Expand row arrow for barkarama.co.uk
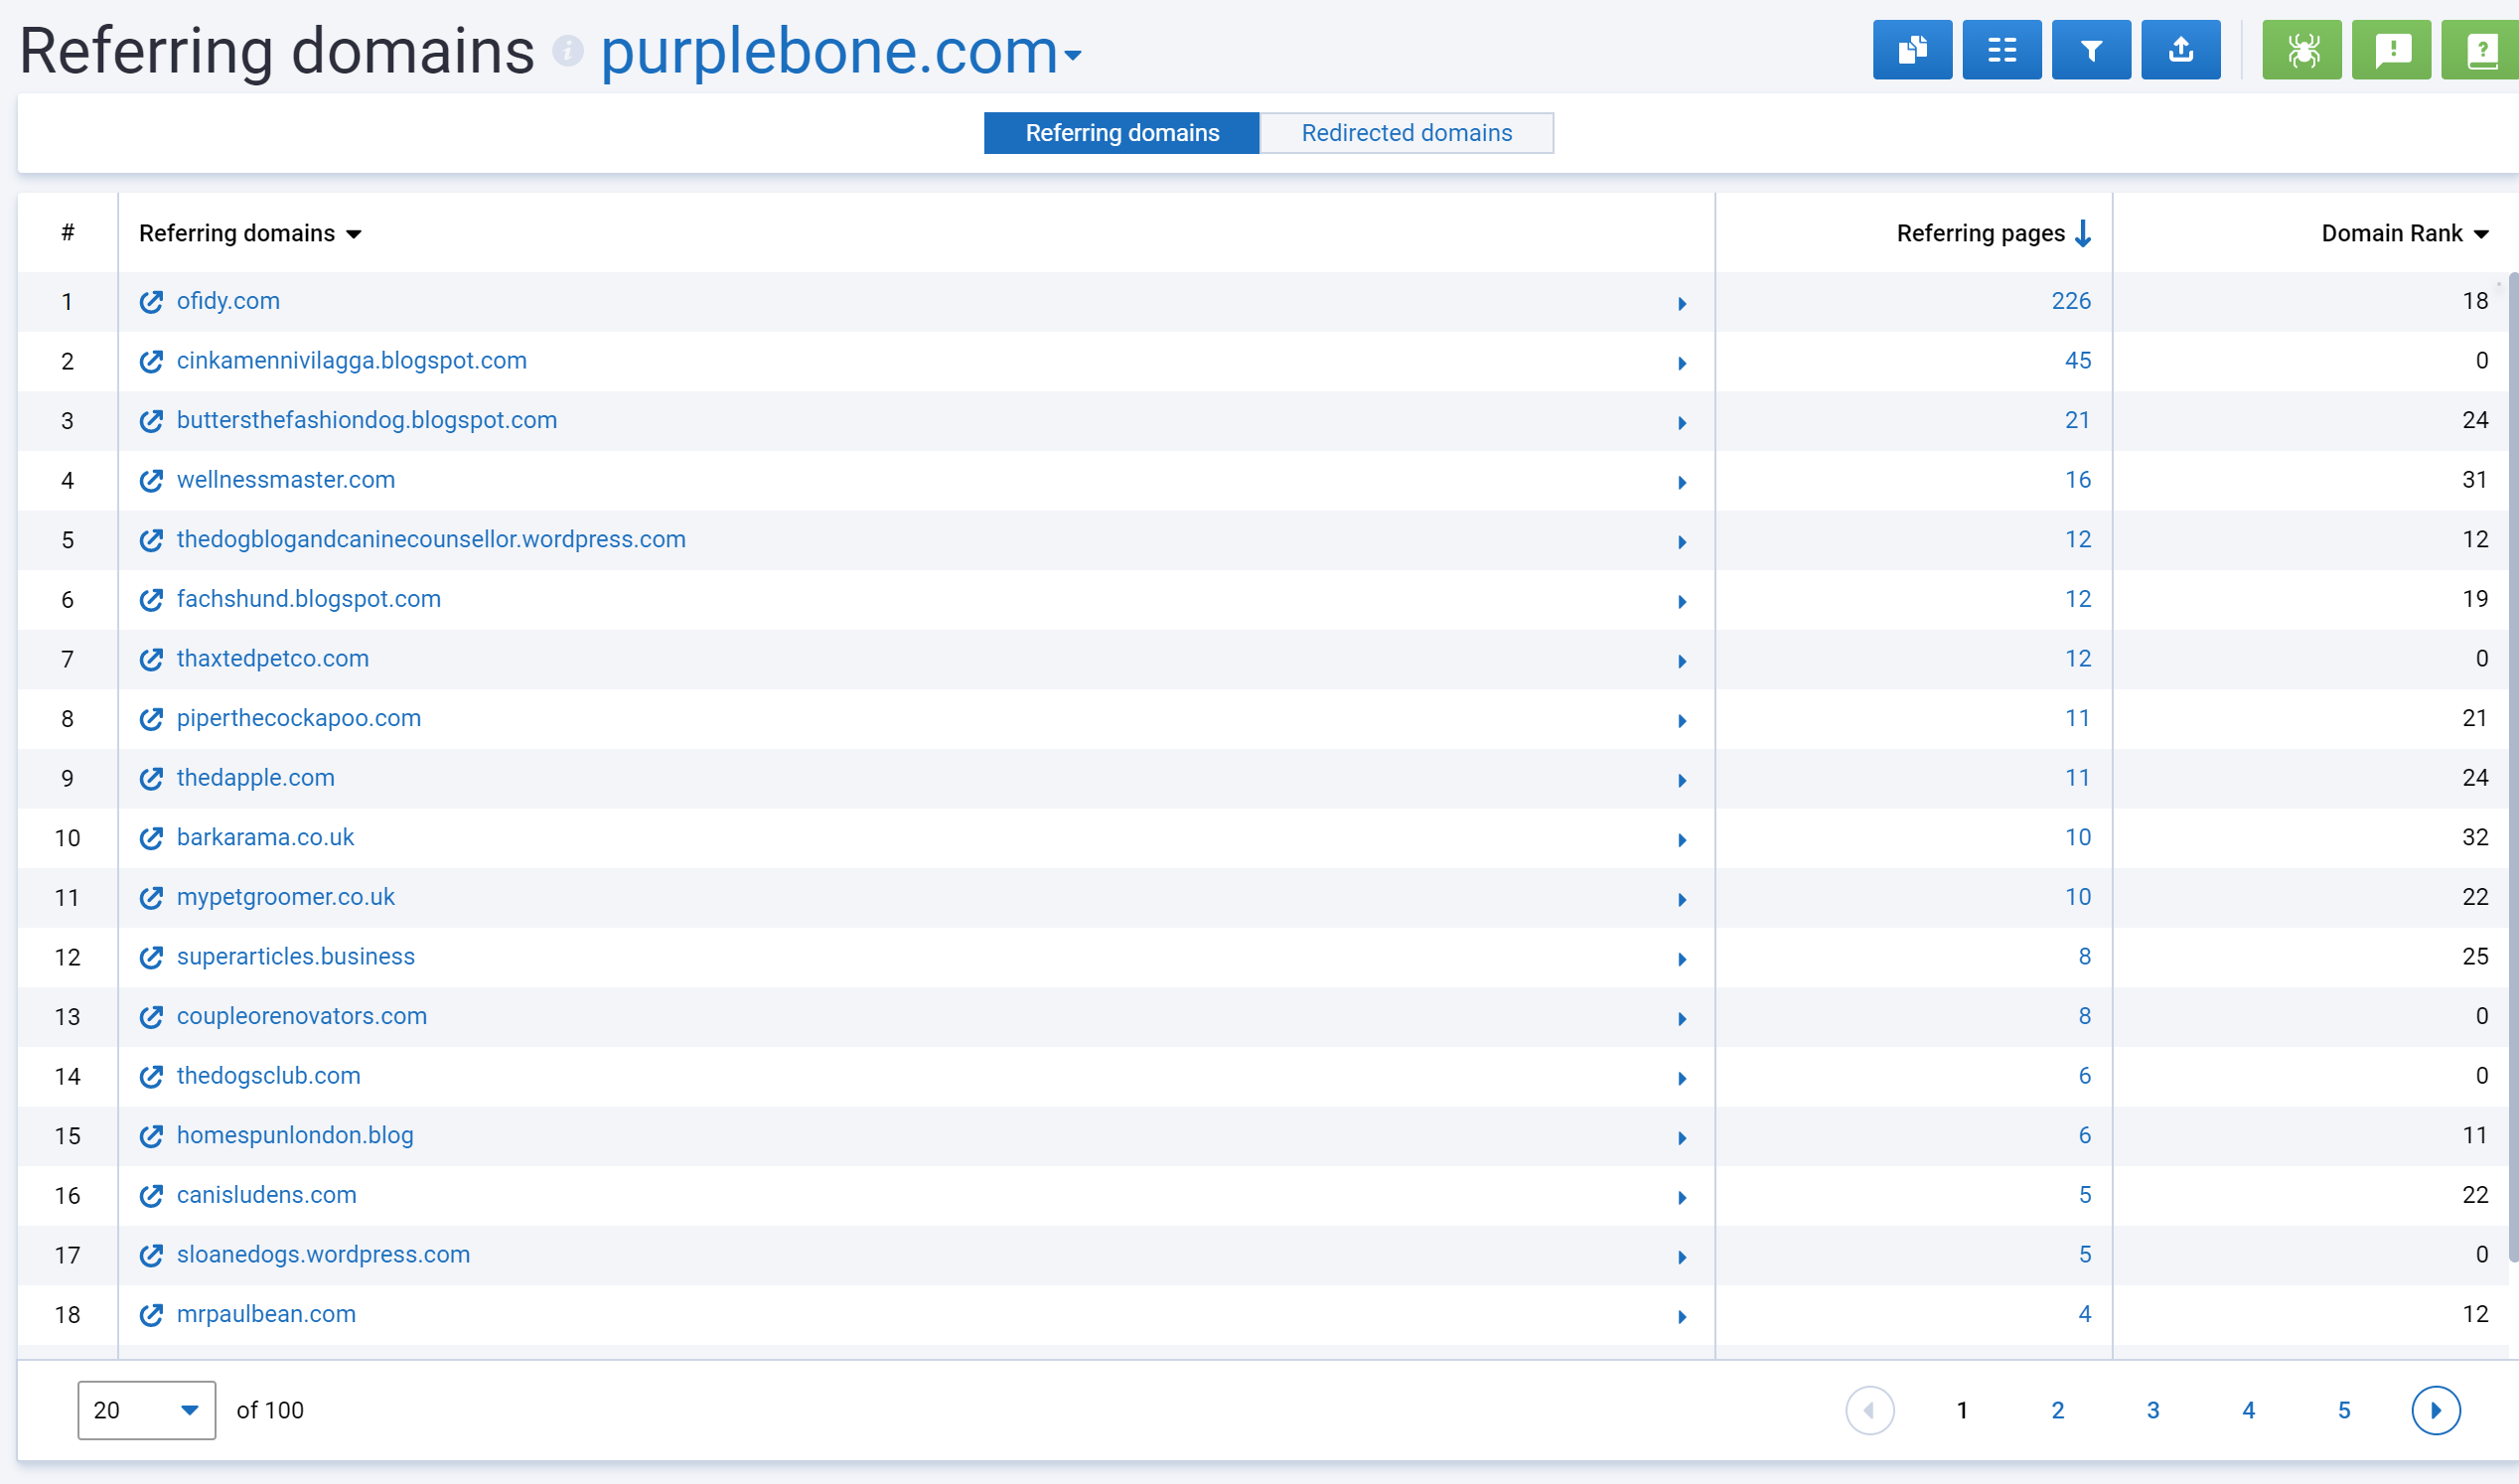Viewport: 2519px width, 1484px height. coord(1682,840)
